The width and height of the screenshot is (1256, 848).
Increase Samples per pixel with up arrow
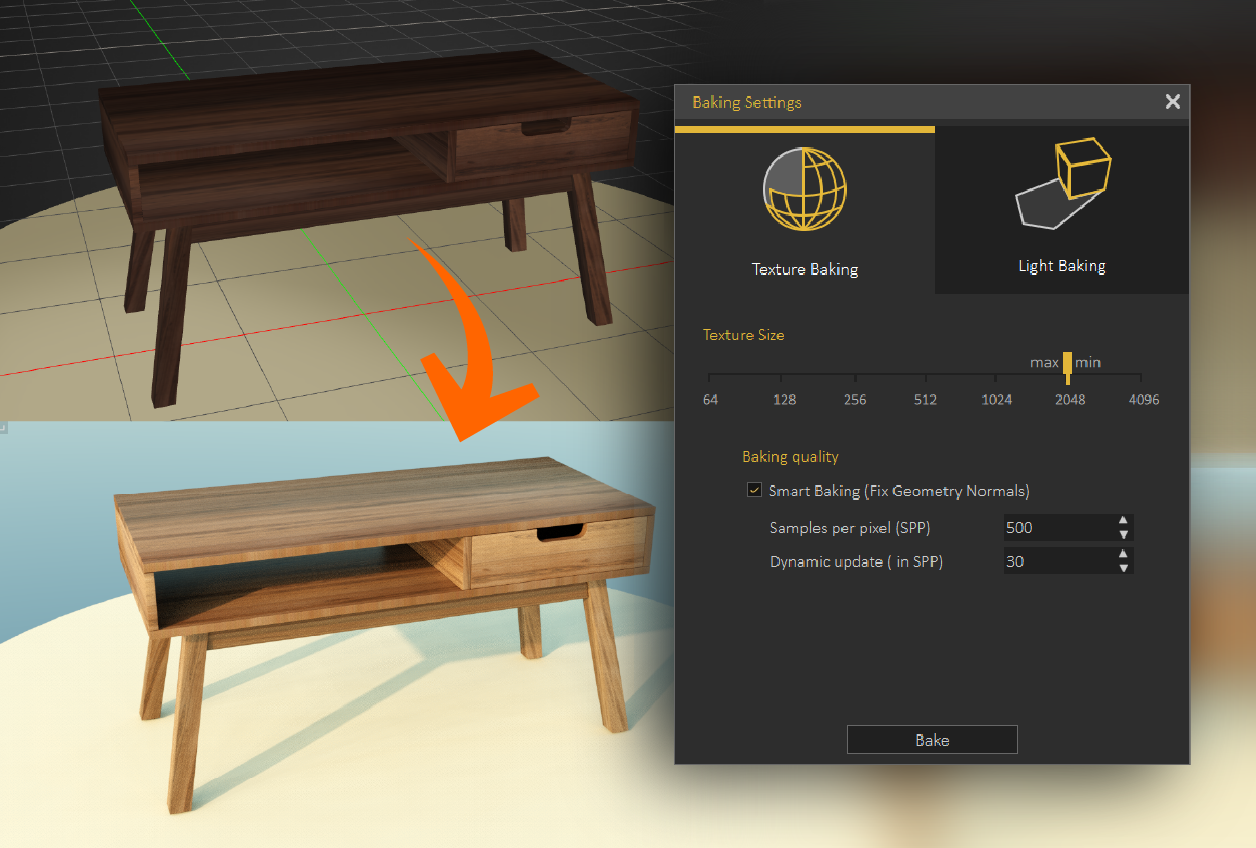tap(1124, 522)
